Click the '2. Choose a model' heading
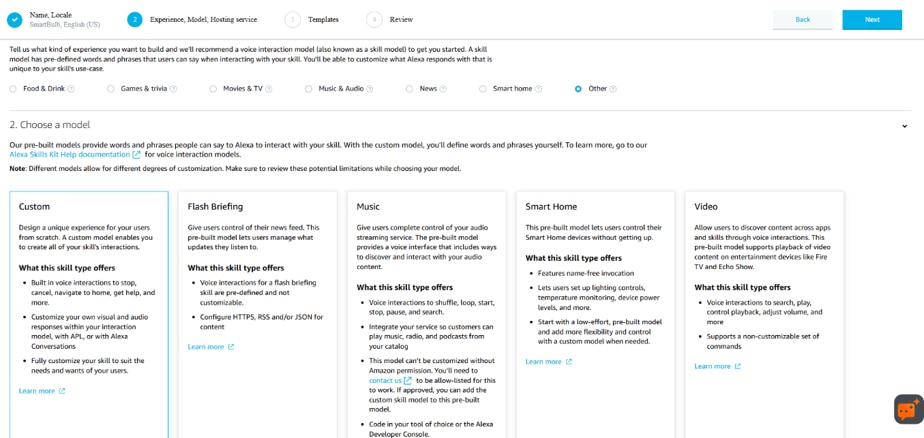 coord(50,125)
